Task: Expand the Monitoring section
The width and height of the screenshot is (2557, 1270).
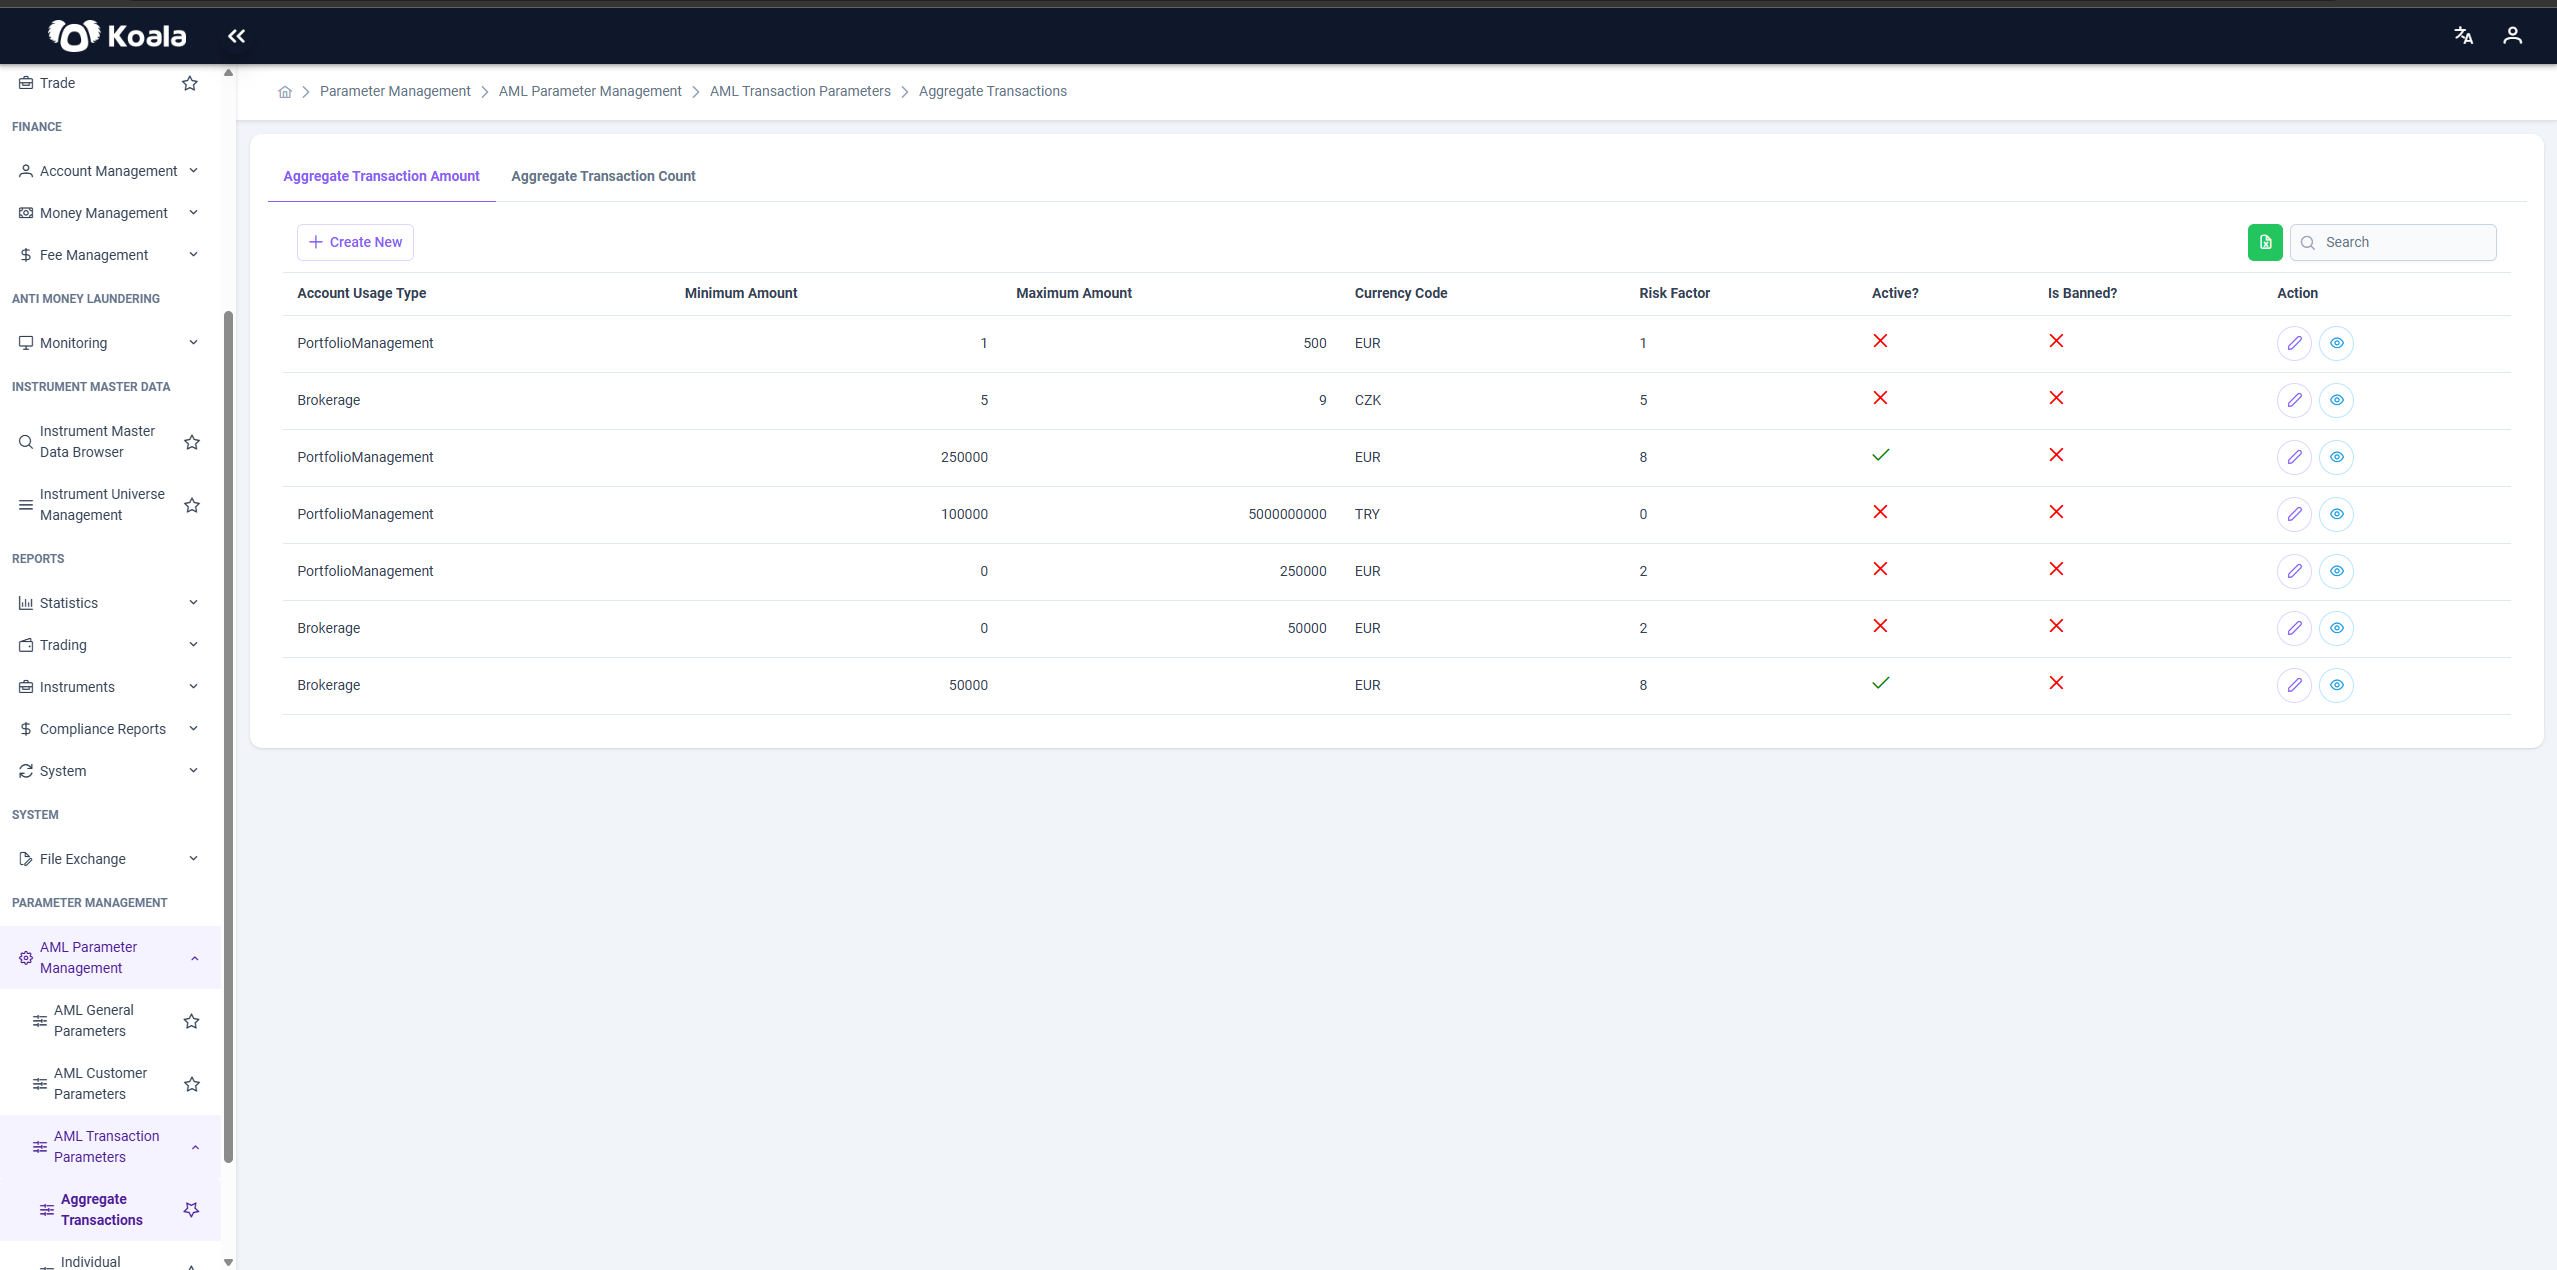Action: [109, 343]
